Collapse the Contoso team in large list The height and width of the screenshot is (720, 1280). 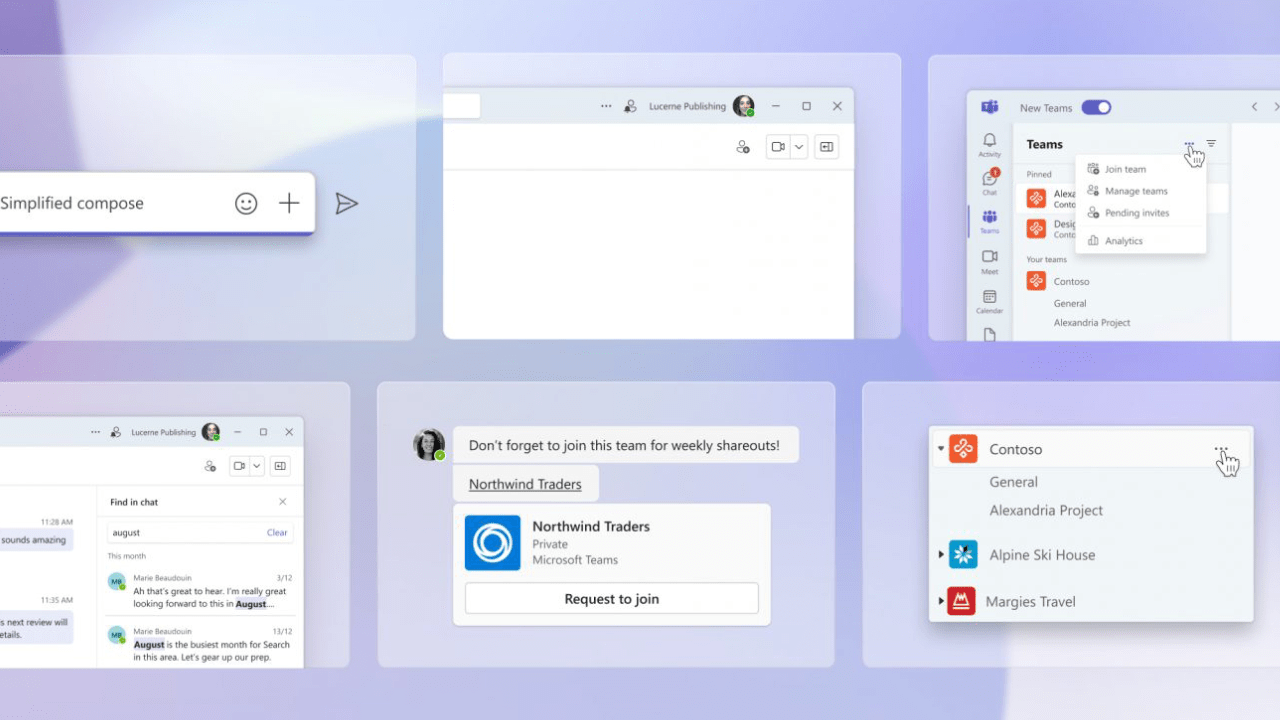coord(941,449)
